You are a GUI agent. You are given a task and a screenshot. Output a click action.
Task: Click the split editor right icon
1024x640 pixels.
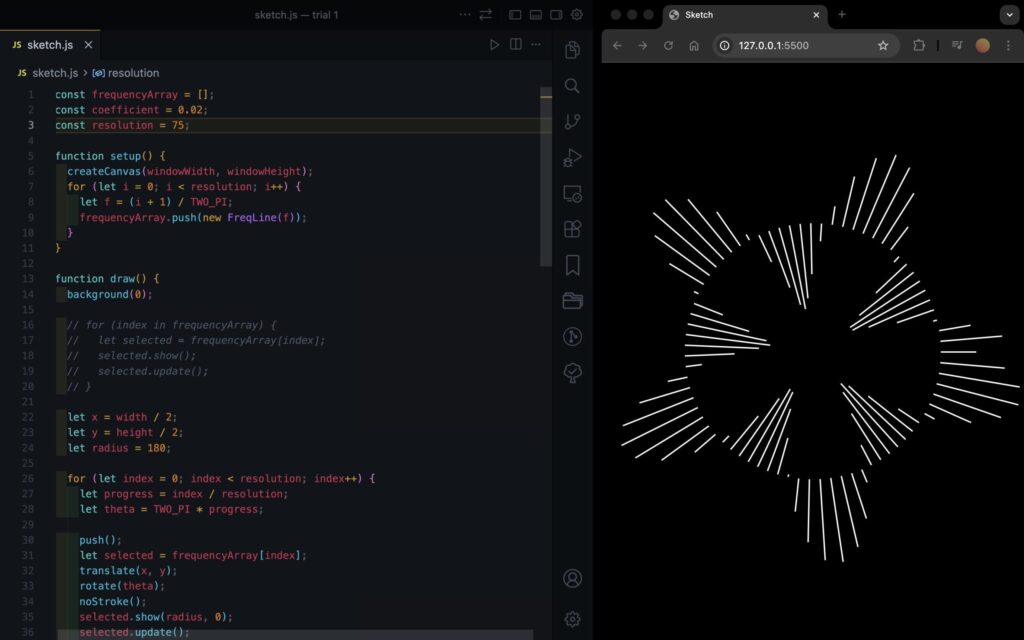516,45
